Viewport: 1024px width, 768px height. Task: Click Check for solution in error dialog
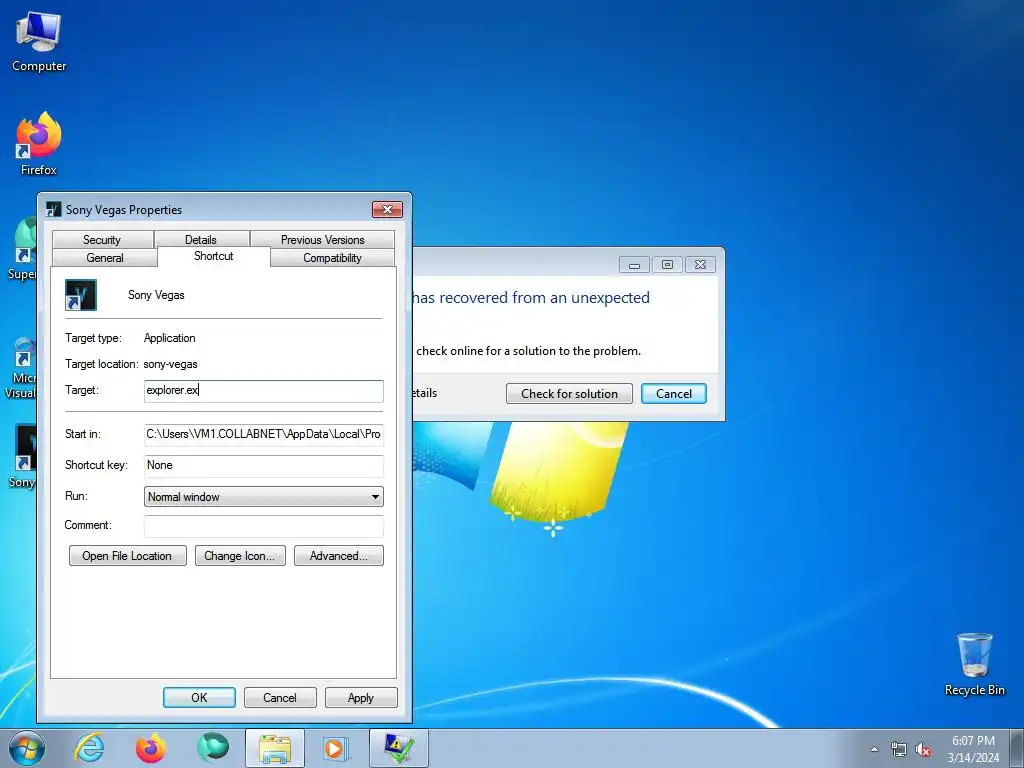[x=569, y=393]
